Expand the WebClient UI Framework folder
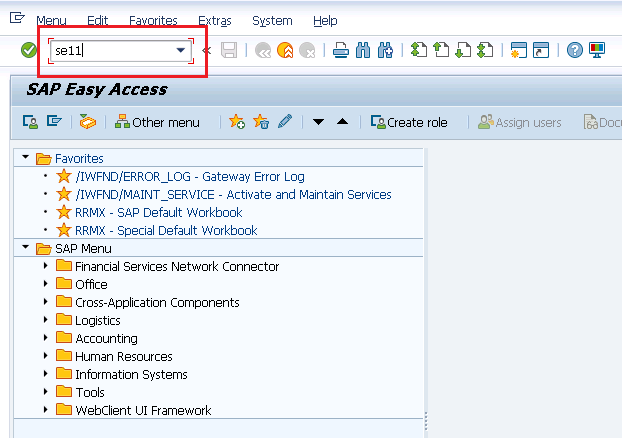Viewport: 622px width, 438px height. (46, 409)
